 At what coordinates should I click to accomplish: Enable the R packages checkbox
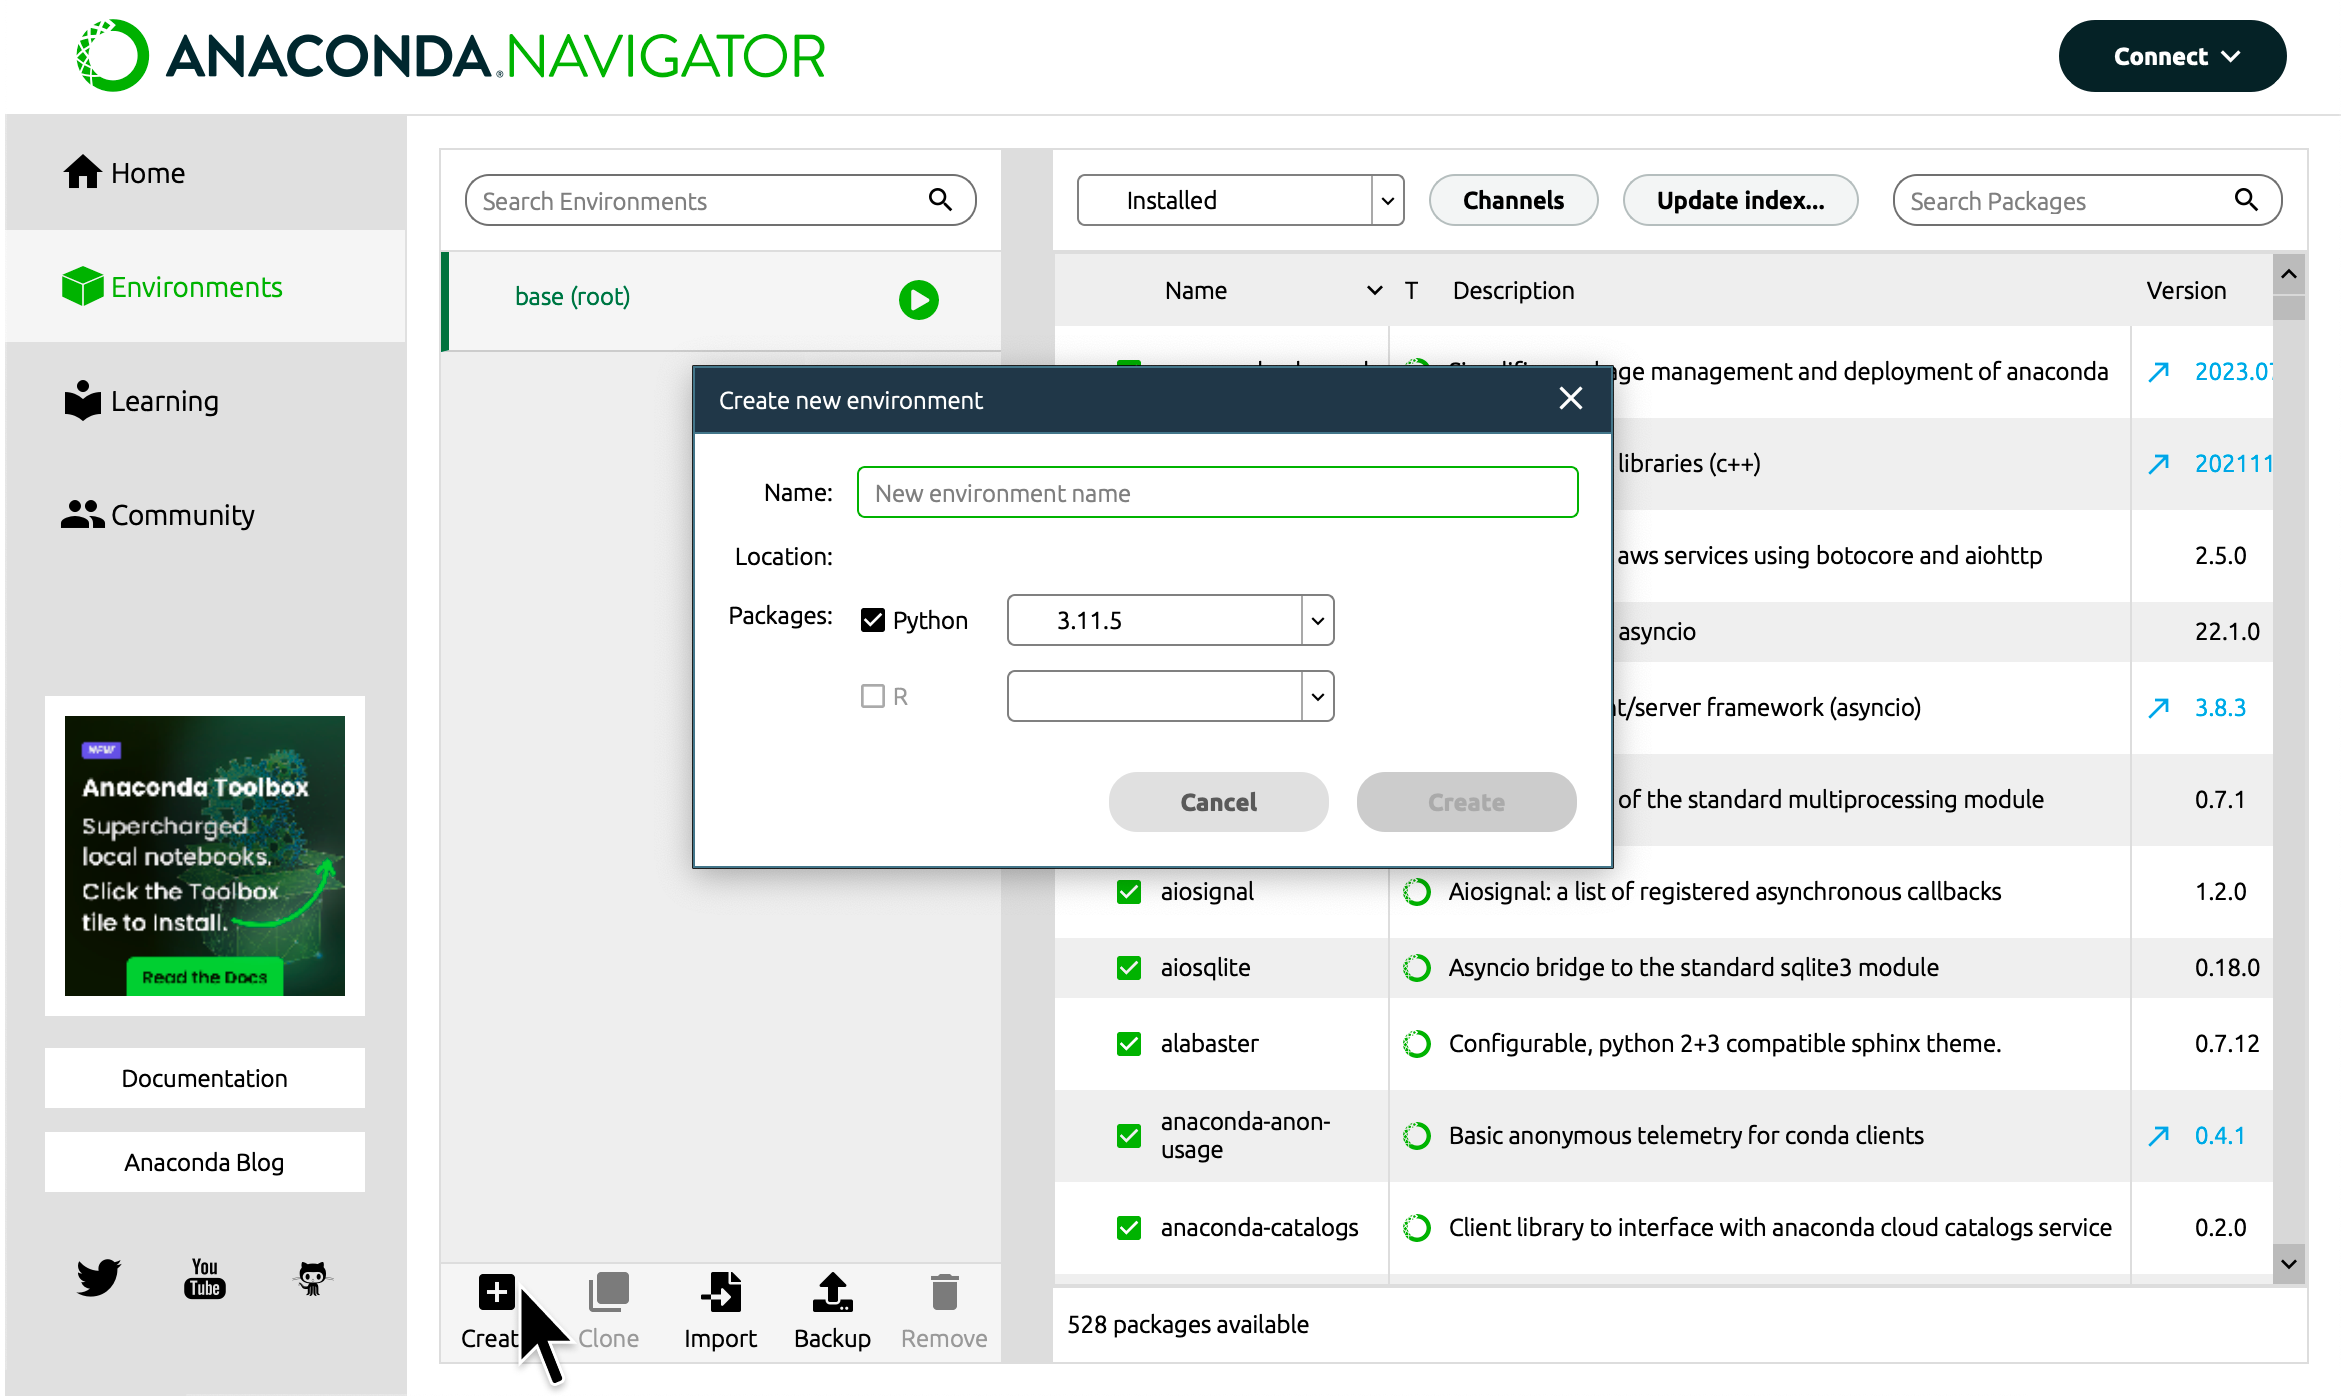point(871,695)
